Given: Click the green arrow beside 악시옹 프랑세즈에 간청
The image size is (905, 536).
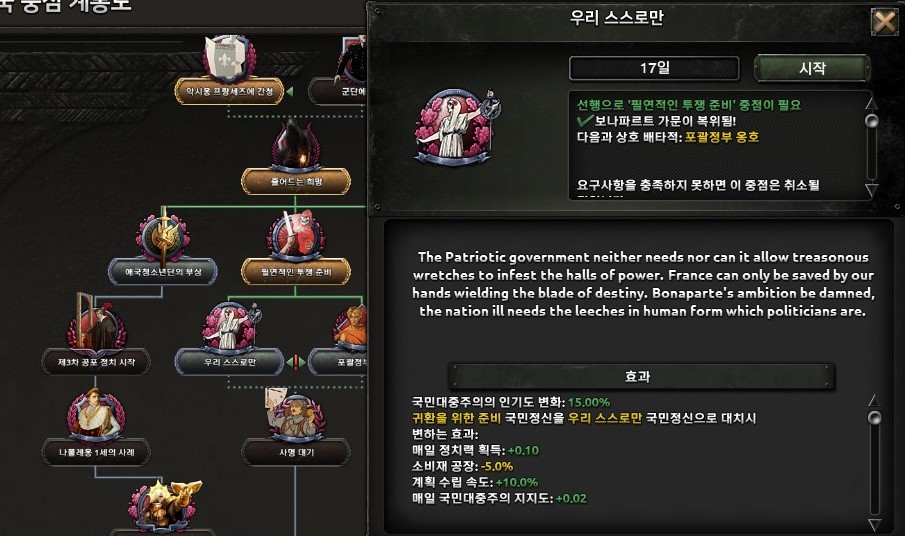Looking at the screenshot, I should click(x=289, y=91).
